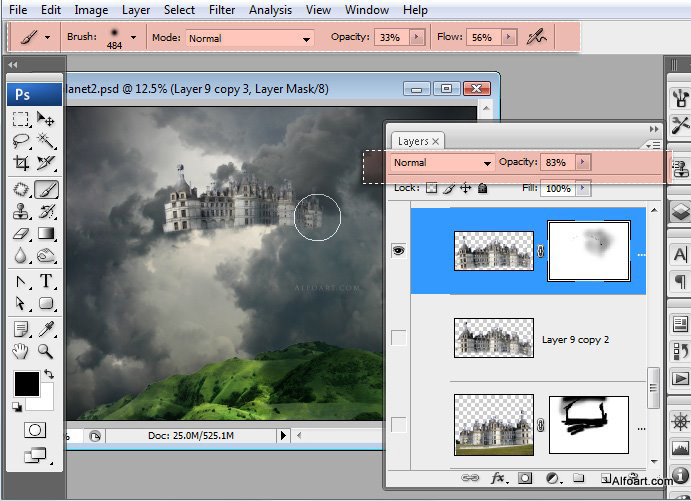Open the tool preset picker dropdown

pyautogui.click(x=48, y=37)
